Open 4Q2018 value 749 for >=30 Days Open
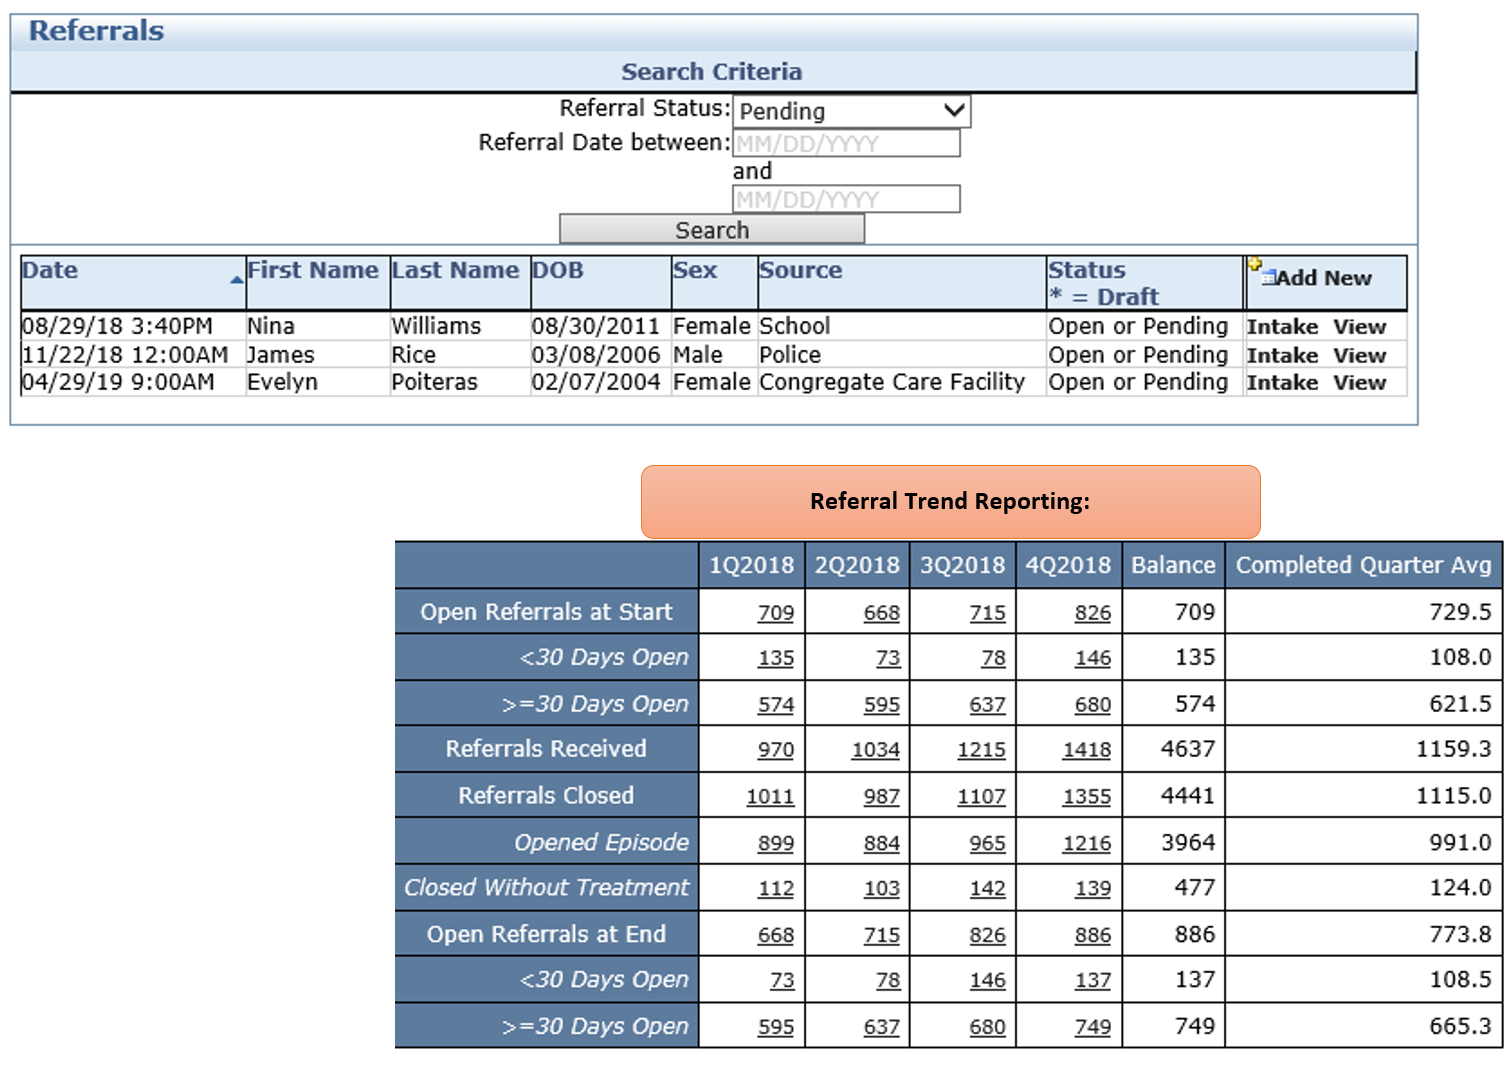The height and width of the screenshot is (1065, 1512). [x=1093, y=1027]
